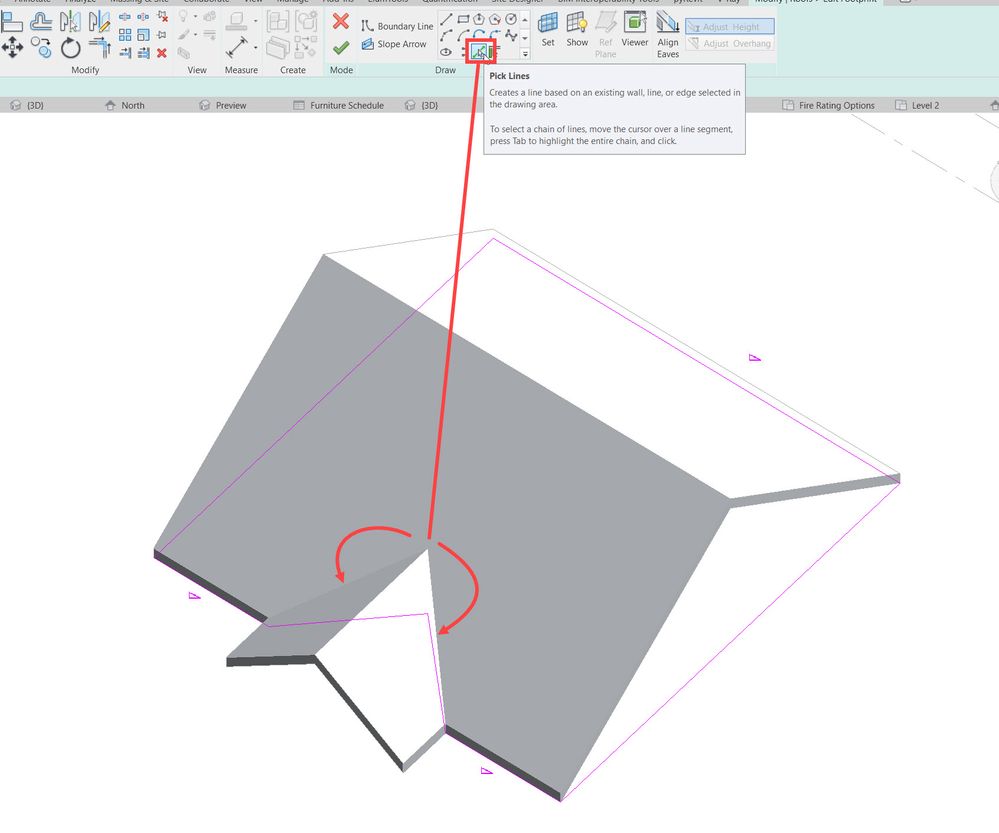Open the Hide in View dropdown arrow

[196, 17]
